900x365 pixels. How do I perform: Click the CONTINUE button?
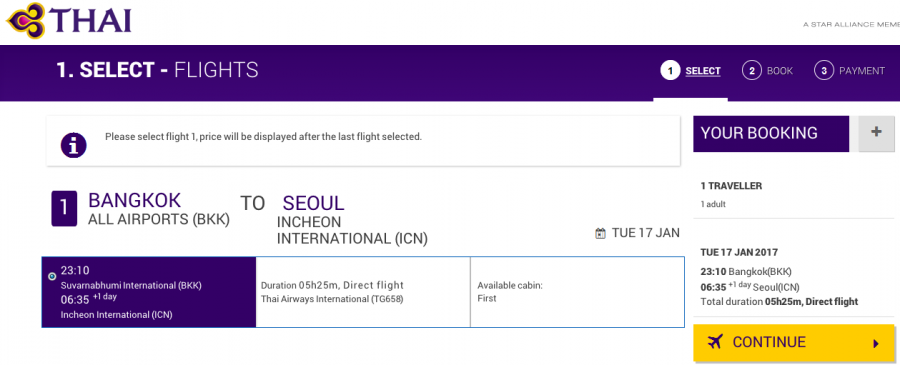(794, 343)
